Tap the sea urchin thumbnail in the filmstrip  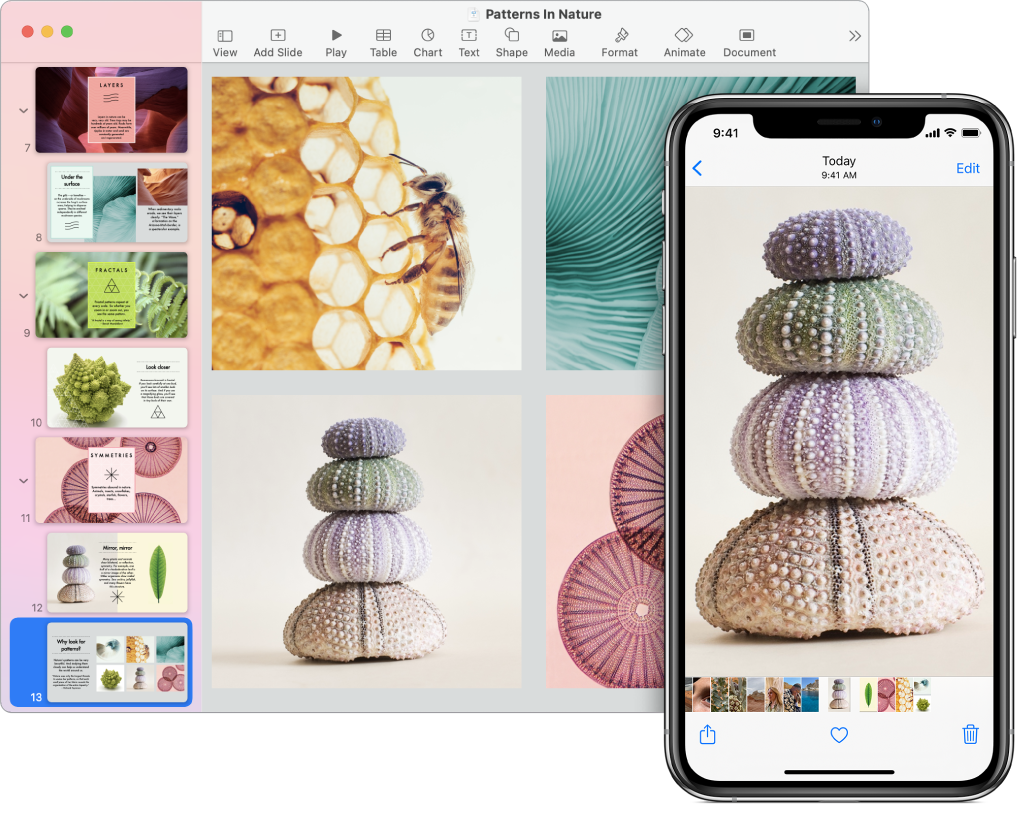tap(838, 694)
